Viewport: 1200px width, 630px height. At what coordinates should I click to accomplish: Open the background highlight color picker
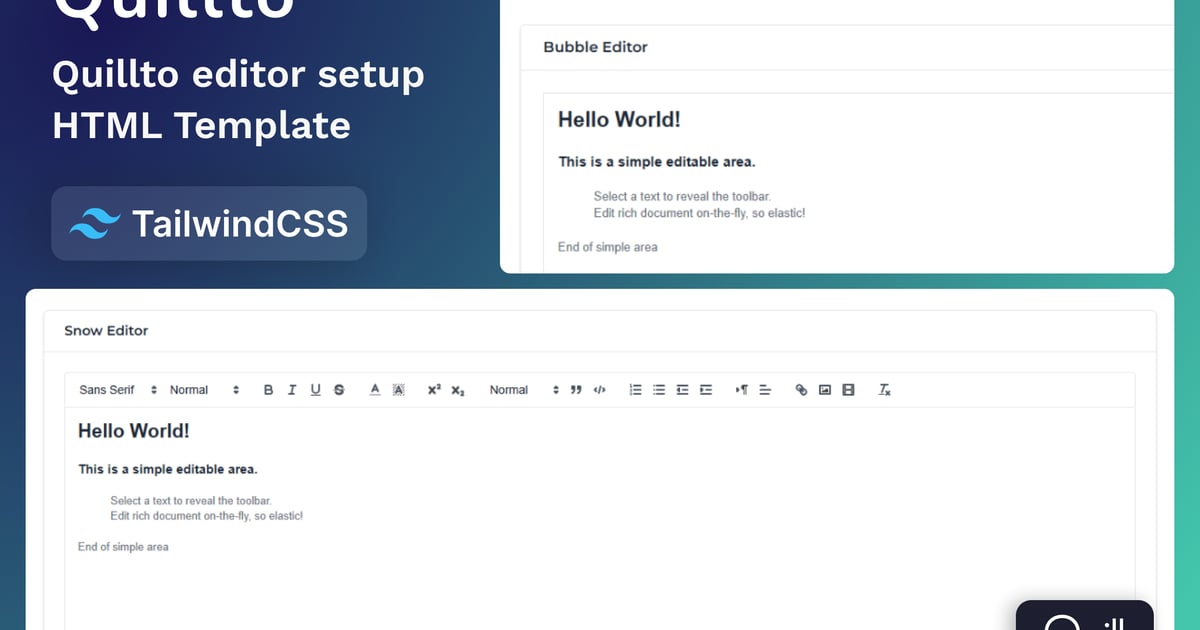point(398,390)
